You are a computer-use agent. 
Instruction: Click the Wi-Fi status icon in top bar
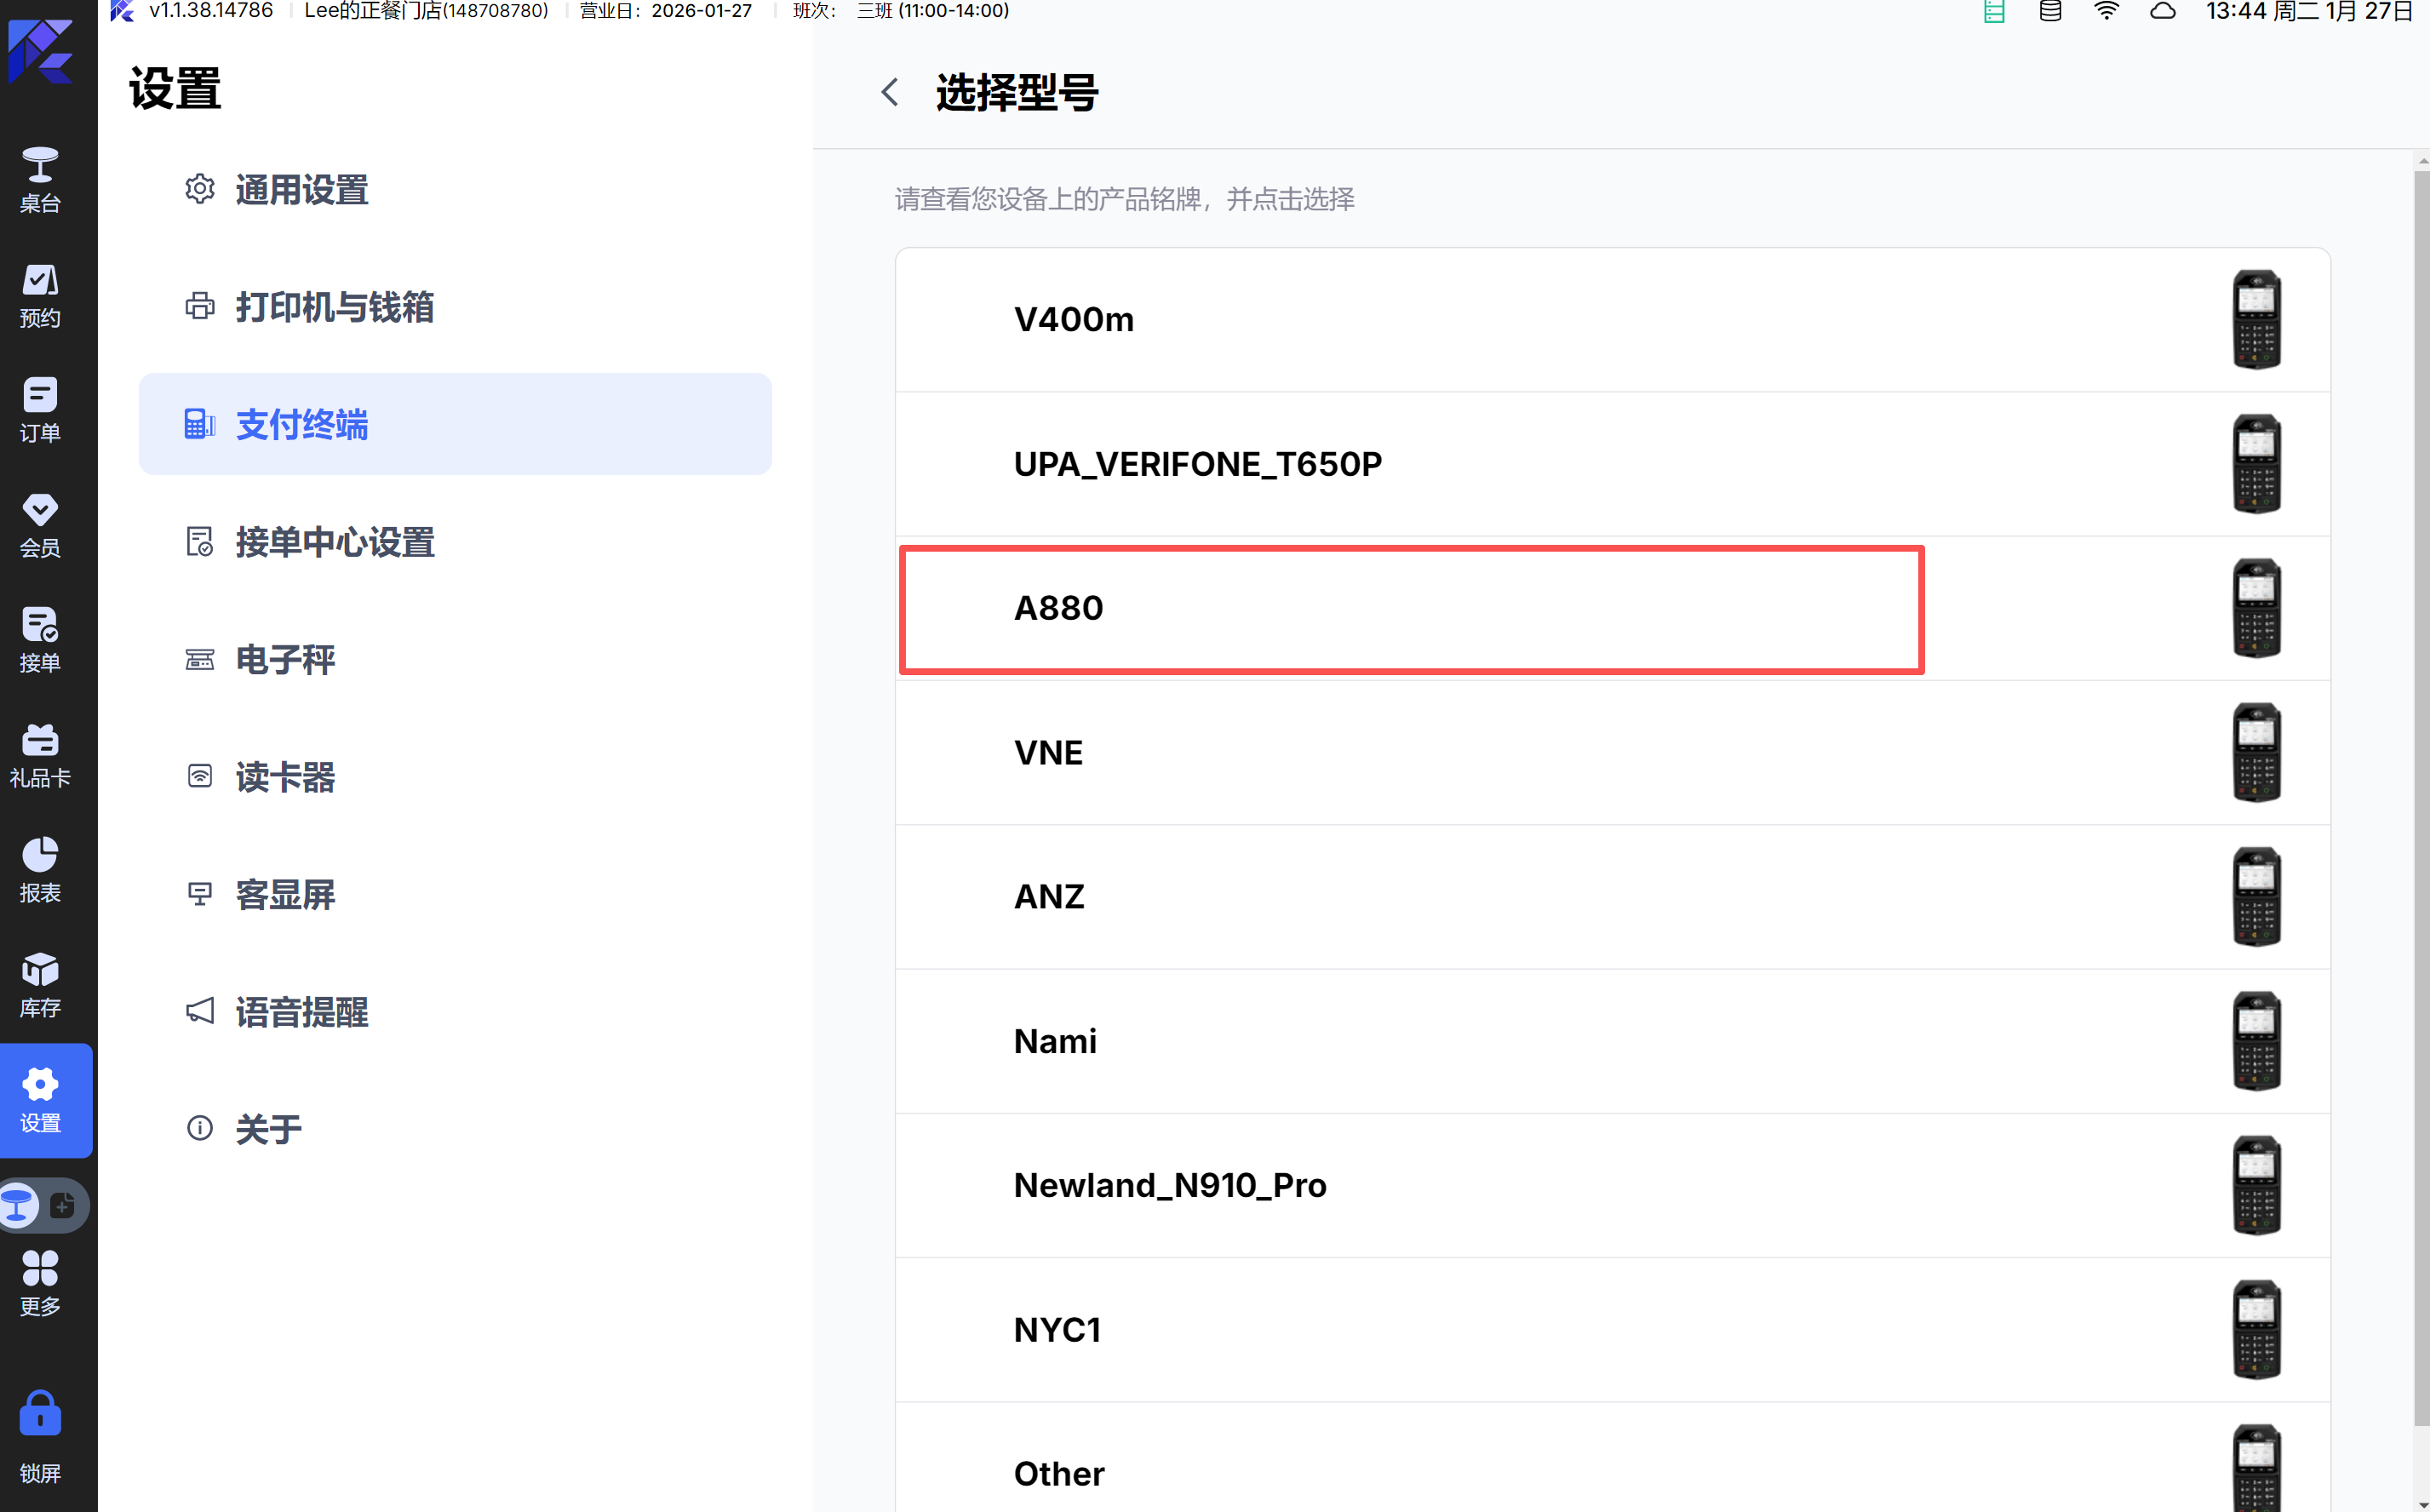click(x=2106, y=11)
